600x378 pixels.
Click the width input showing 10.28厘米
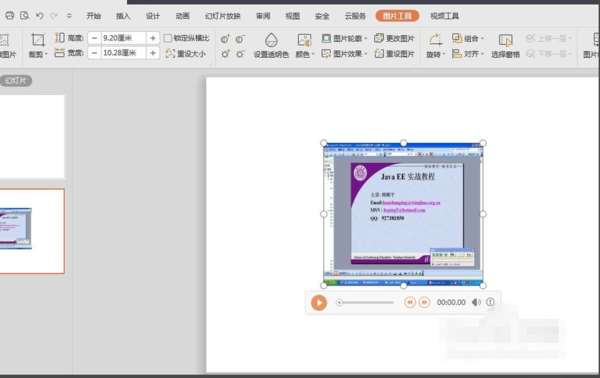(123, 53)
